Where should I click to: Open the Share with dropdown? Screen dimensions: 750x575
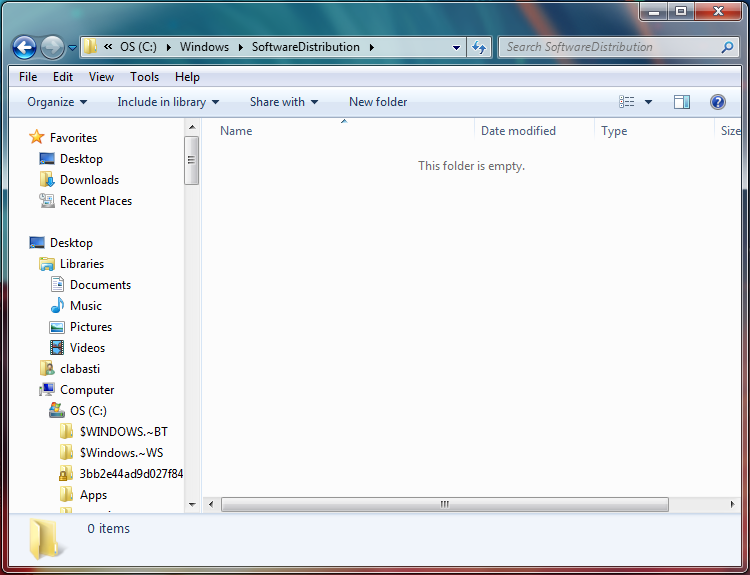[x=284, y=102]
